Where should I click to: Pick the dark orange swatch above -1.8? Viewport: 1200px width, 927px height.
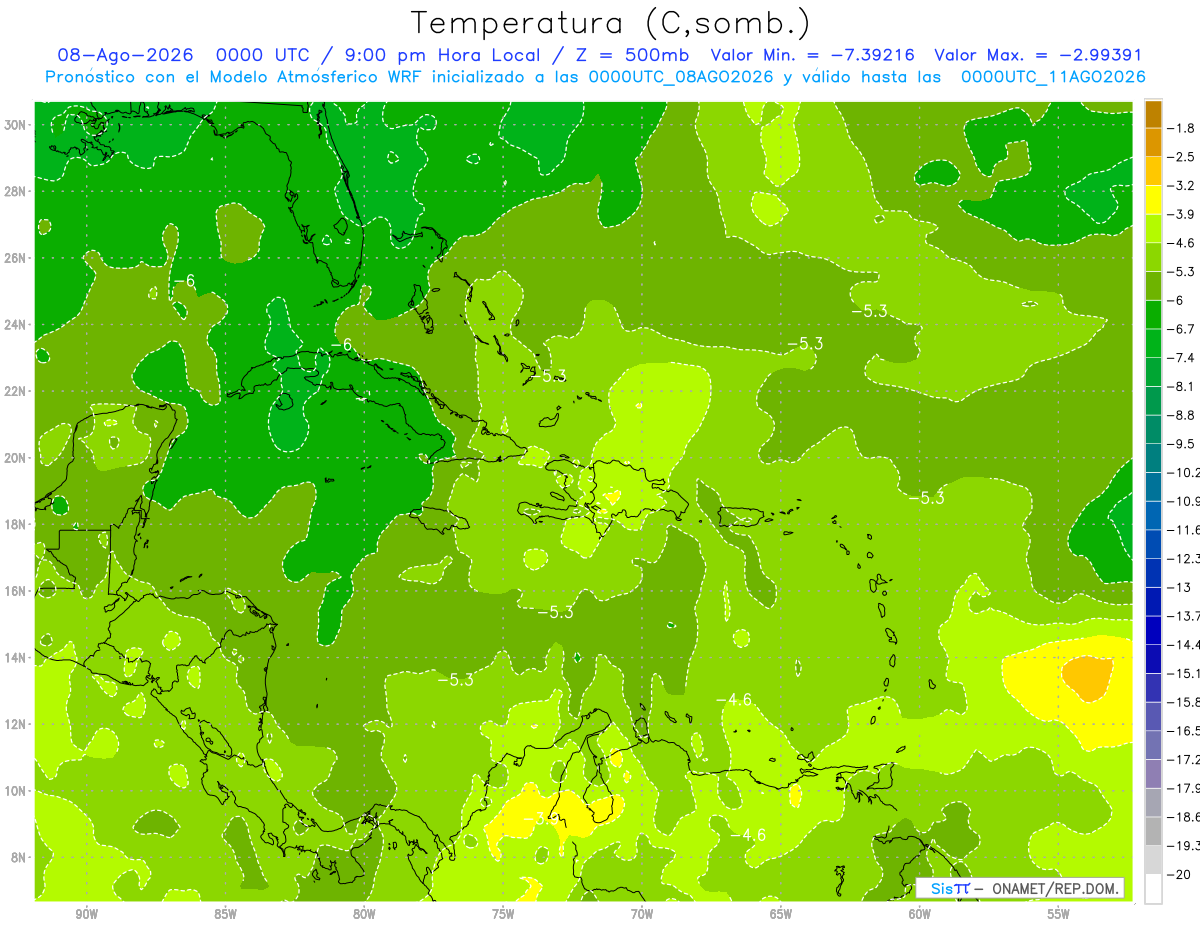1153,114
